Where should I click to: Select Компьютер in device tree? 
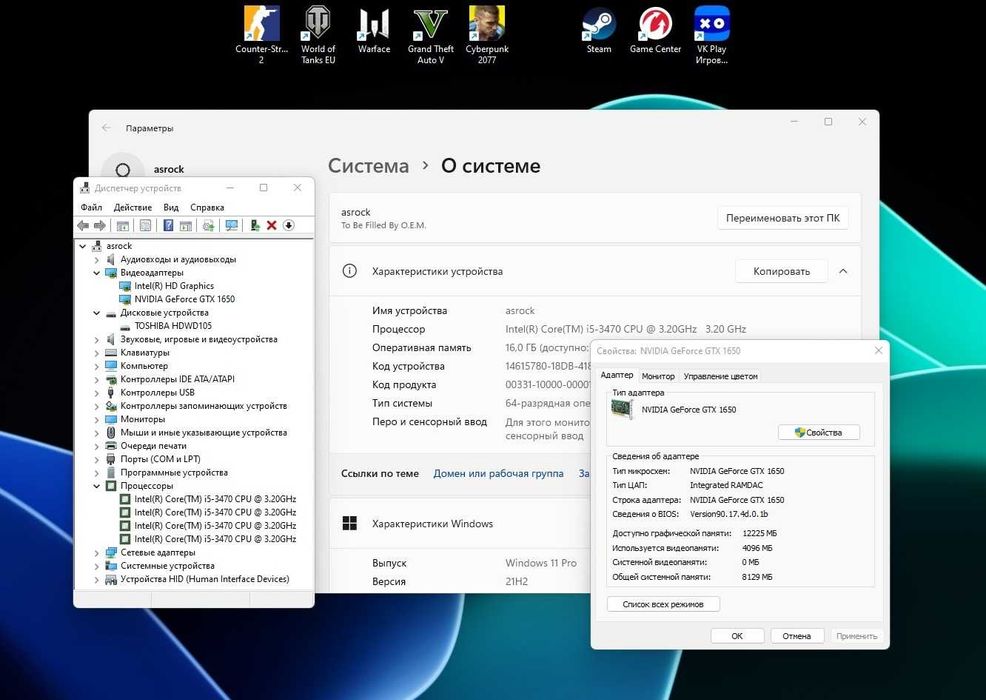[144, 365]
